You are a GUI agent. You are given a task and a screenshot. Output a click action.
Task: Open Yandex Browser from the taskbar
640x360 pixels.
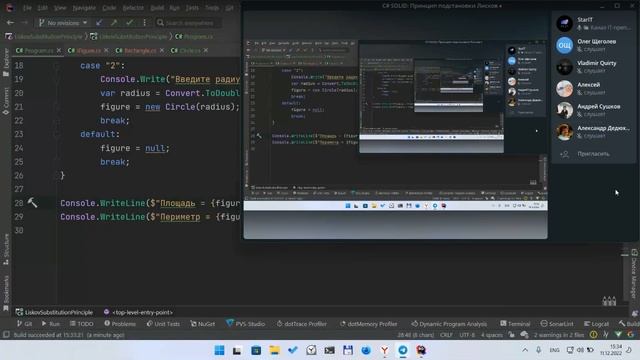coord(384,350)
